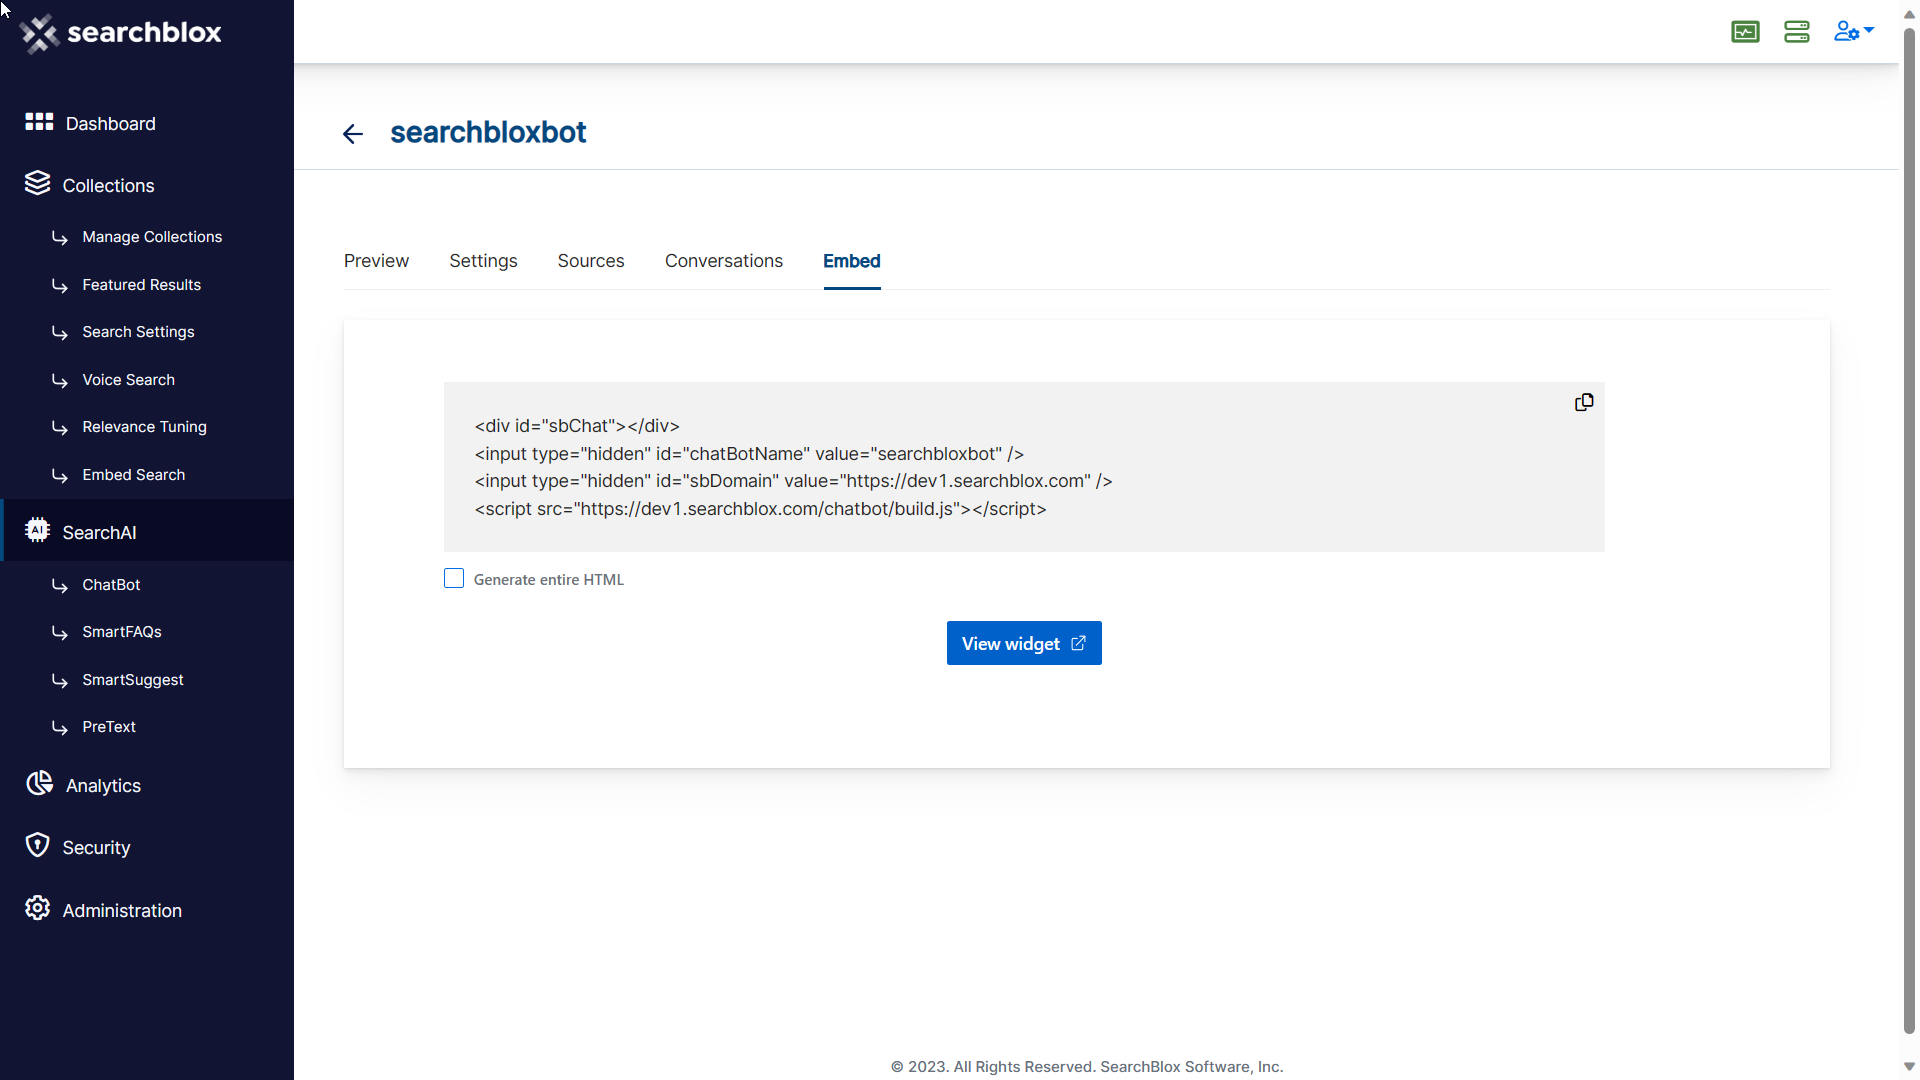Click the Dashboard grid icon
This screenshot has height=1080, width=1920.
tap(39, 122)
